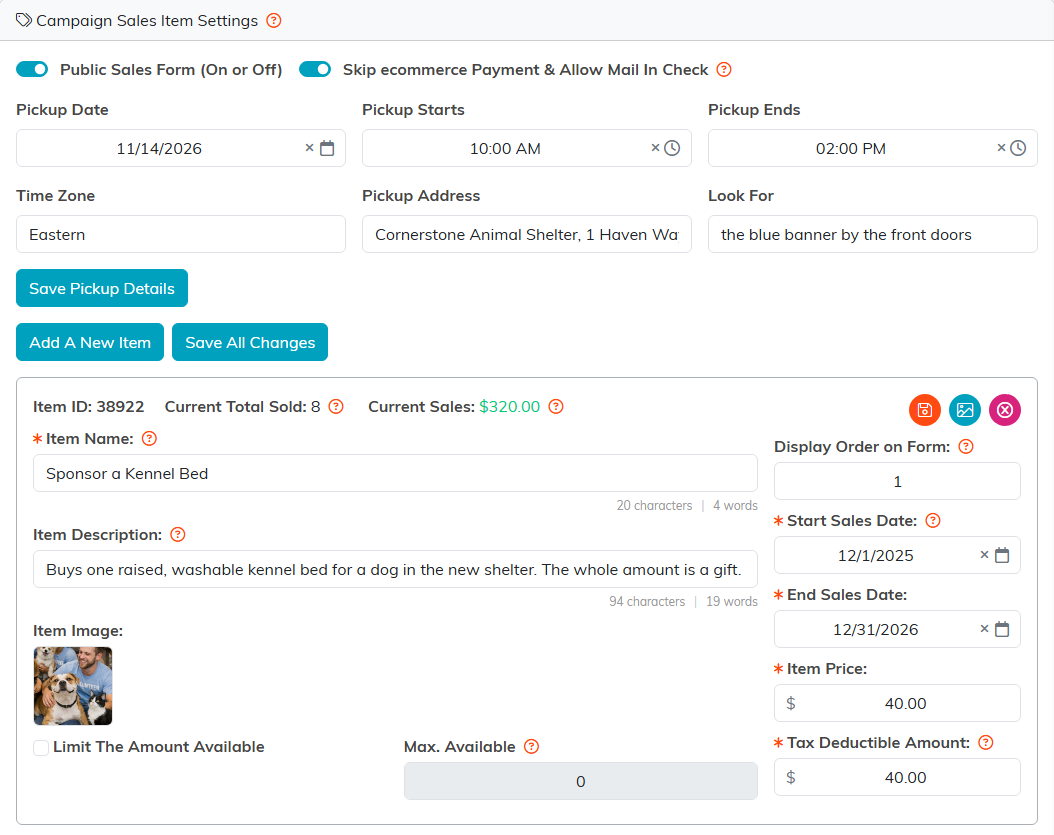
Task: Click help icon beside Item Name label
Action: 149,439
